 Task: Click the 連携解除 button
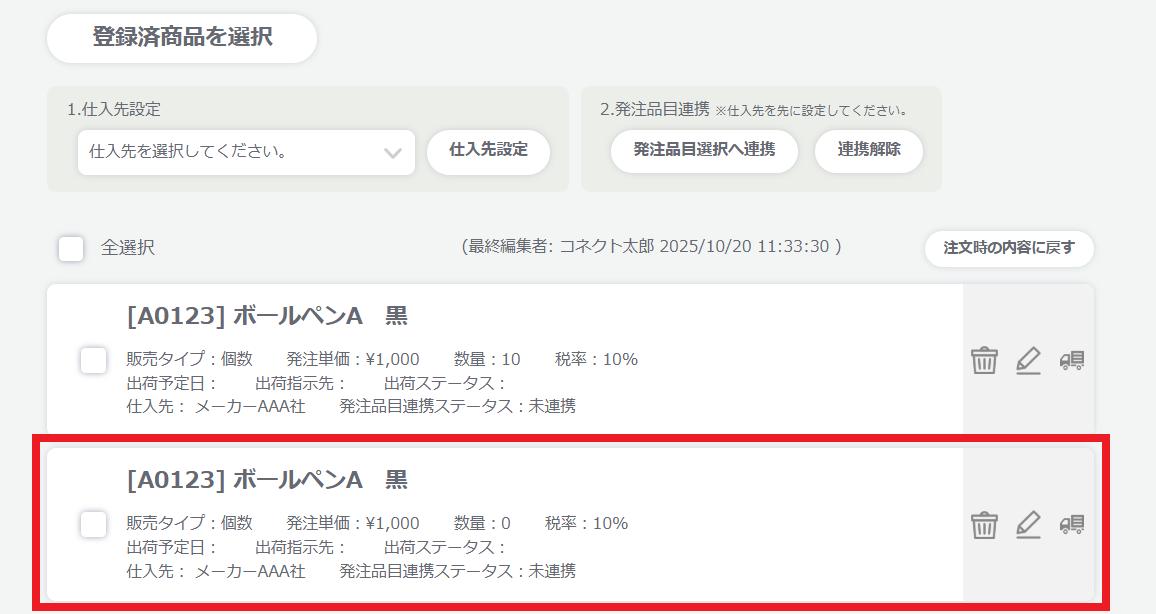tap(868, 151)
